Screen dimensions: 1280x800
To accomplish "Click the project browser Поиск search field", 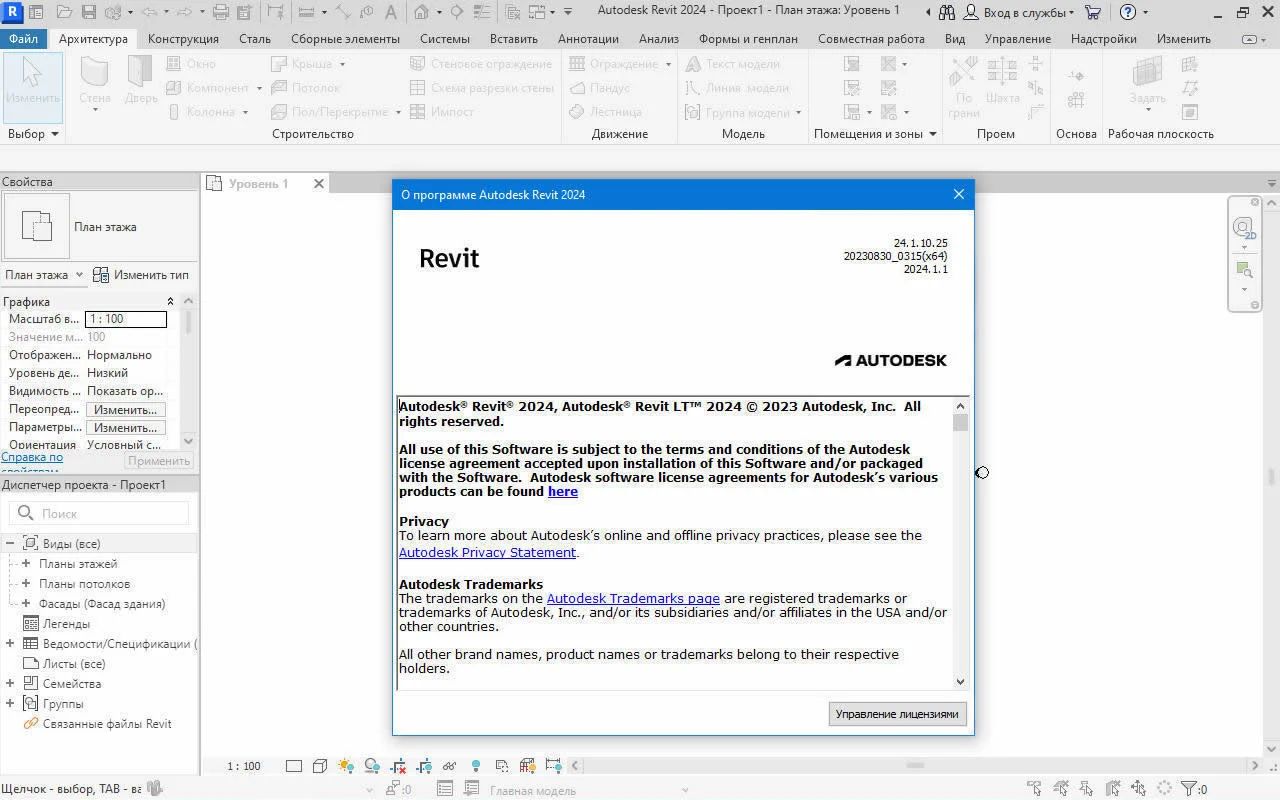I will [x=99, y=513].
